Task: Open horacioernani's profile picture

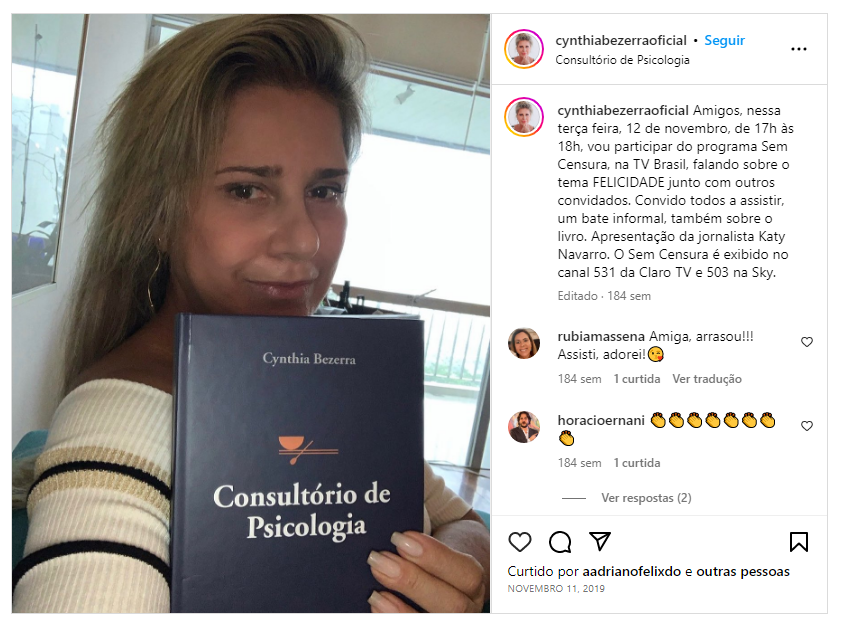Action: point(524,427)
